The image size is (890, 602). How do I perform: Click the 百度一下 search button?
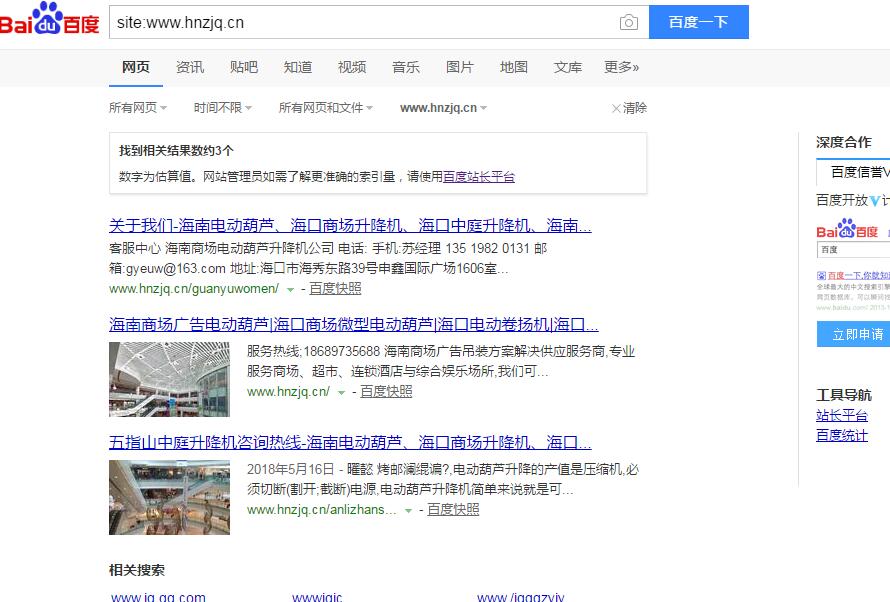click(x=699, y=22)
